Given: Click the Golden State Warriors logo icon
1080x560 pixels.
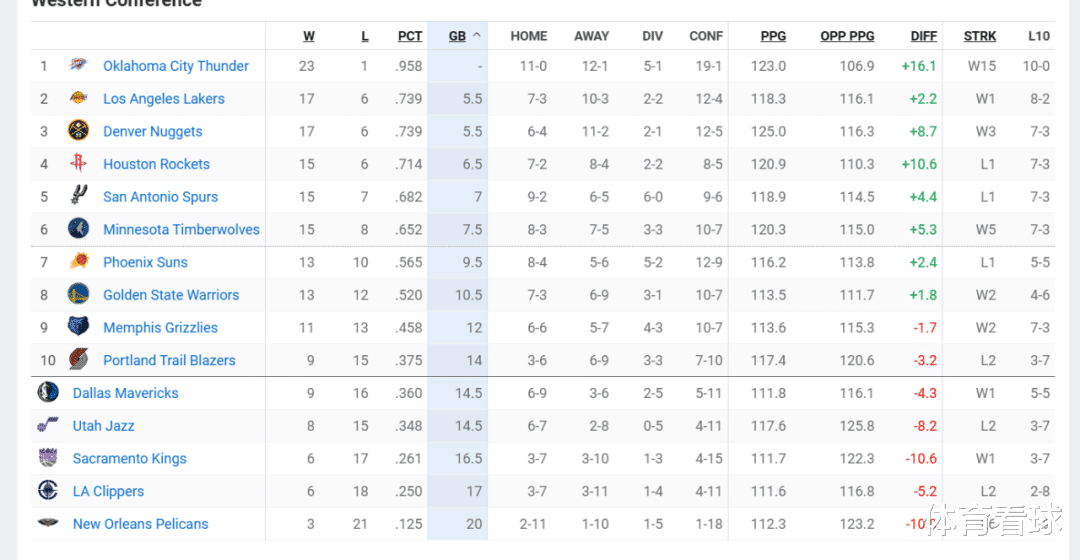Looking at the screenshot, I should click(x=78, y=295).
